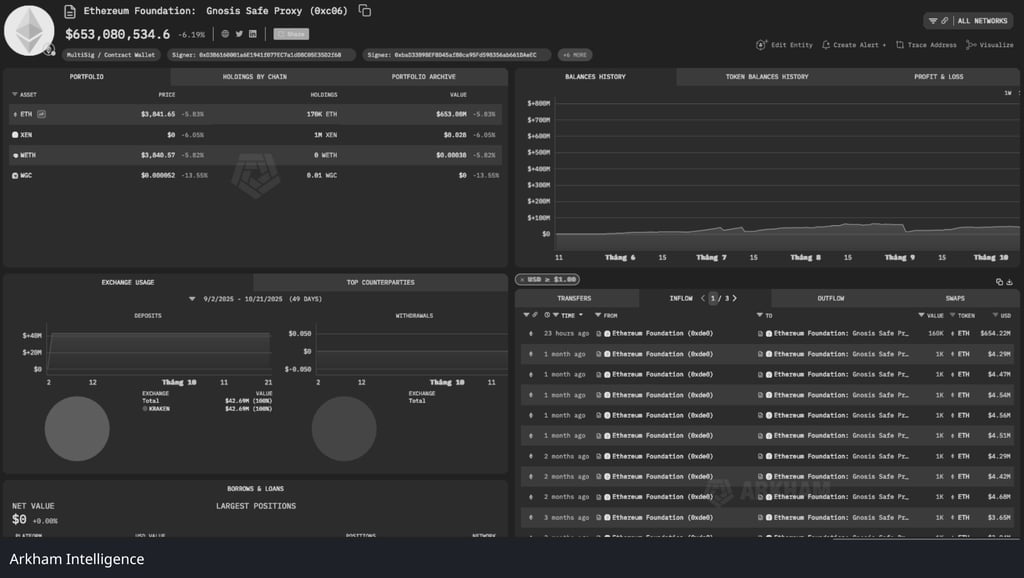Click the link filter icon in the transfers header
The image size is (1024, 578).
tap(535, 315)
